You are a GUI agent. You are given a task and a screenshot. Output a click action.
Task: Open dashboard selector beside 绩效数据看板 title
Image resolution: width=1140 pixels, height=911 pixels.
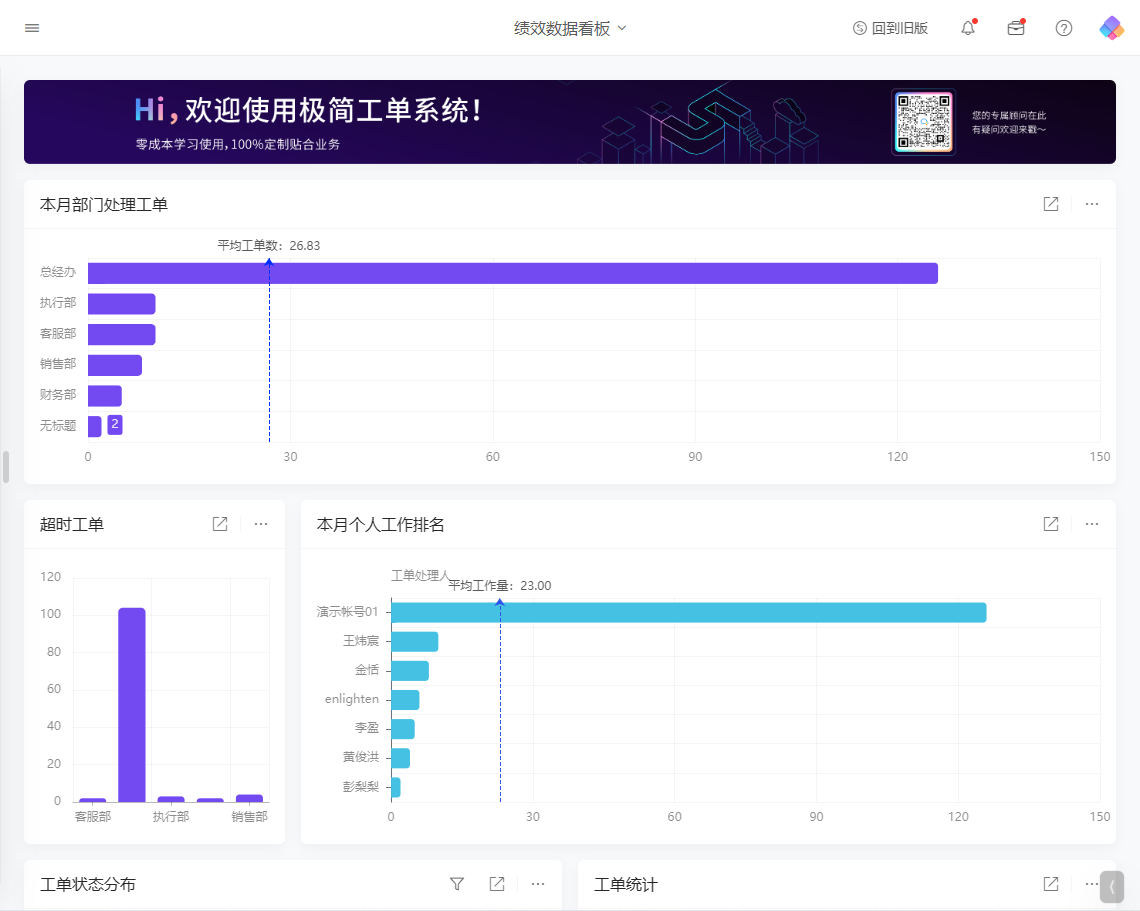[x=621, y=28]
